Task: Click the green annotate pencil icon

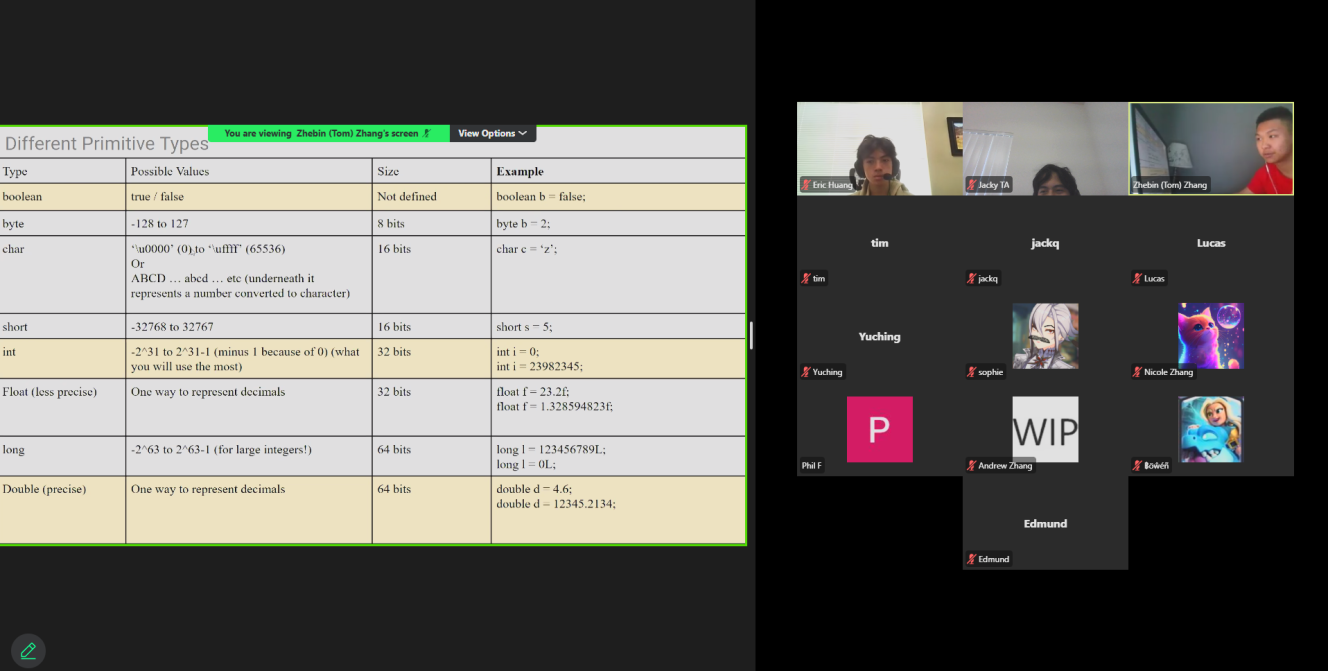Action: coord(28,651)
